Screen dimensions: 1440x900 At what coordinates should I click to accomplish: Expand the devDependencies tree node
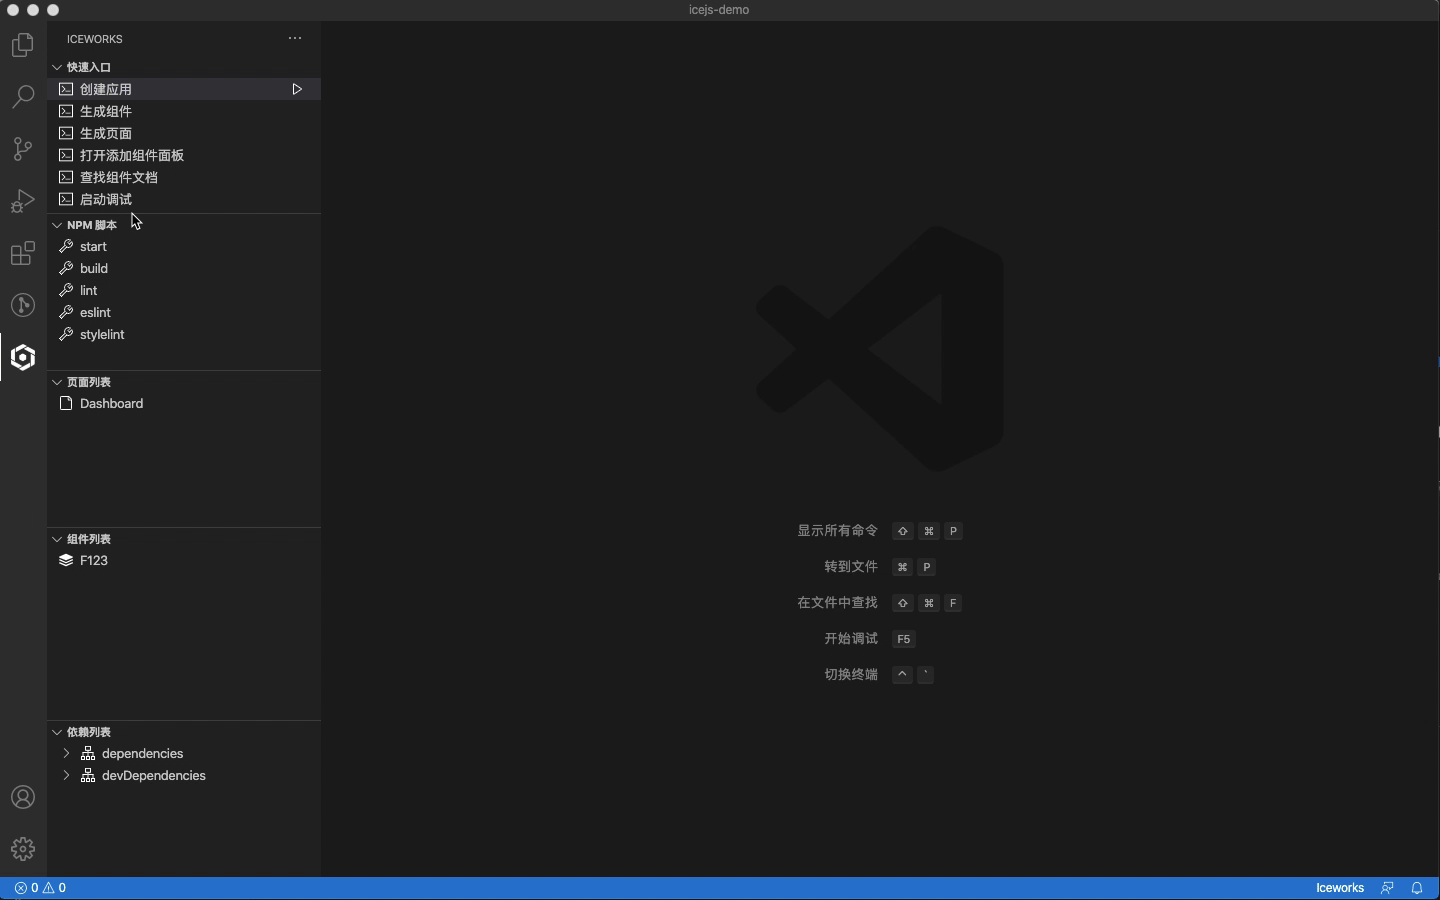click(66, 775)
